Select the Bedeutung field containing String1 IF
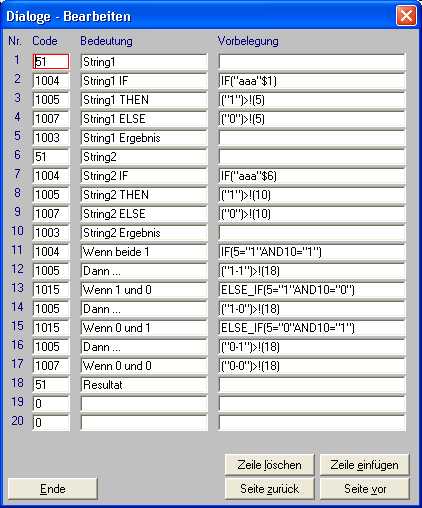The height and width of the screenshot is (508, 422). [x=144, y=81]
